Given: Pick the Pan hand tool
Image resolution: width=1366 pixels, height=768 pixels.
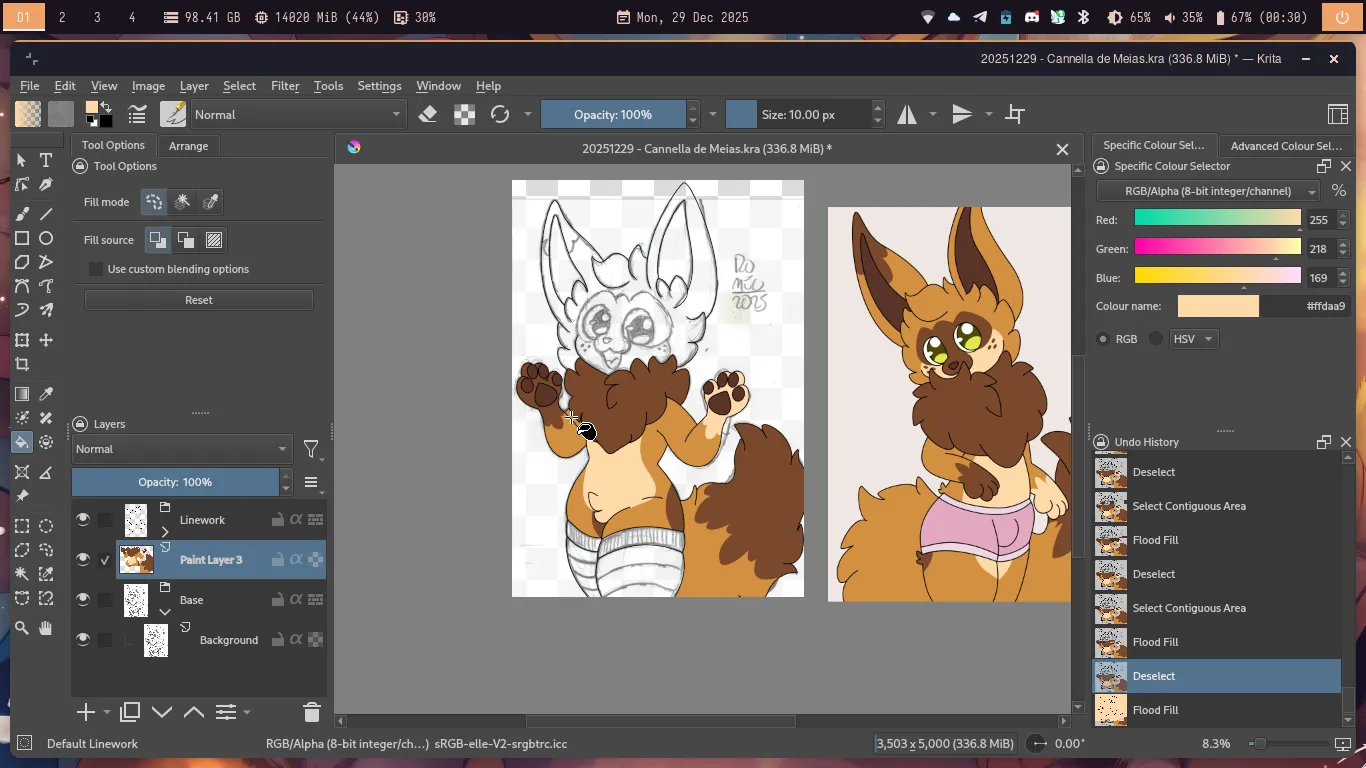Looking at the screenshot, I should [x=46, y=628].
